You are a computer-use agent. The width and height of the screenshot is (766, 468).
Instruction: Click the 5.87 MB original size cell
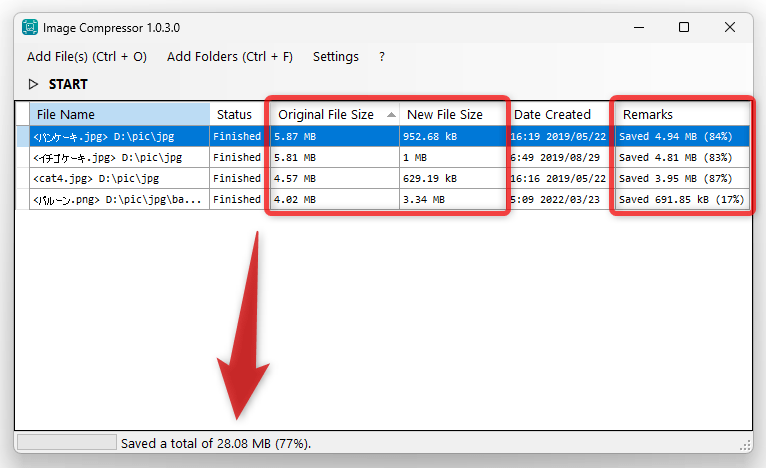(335, 136)
